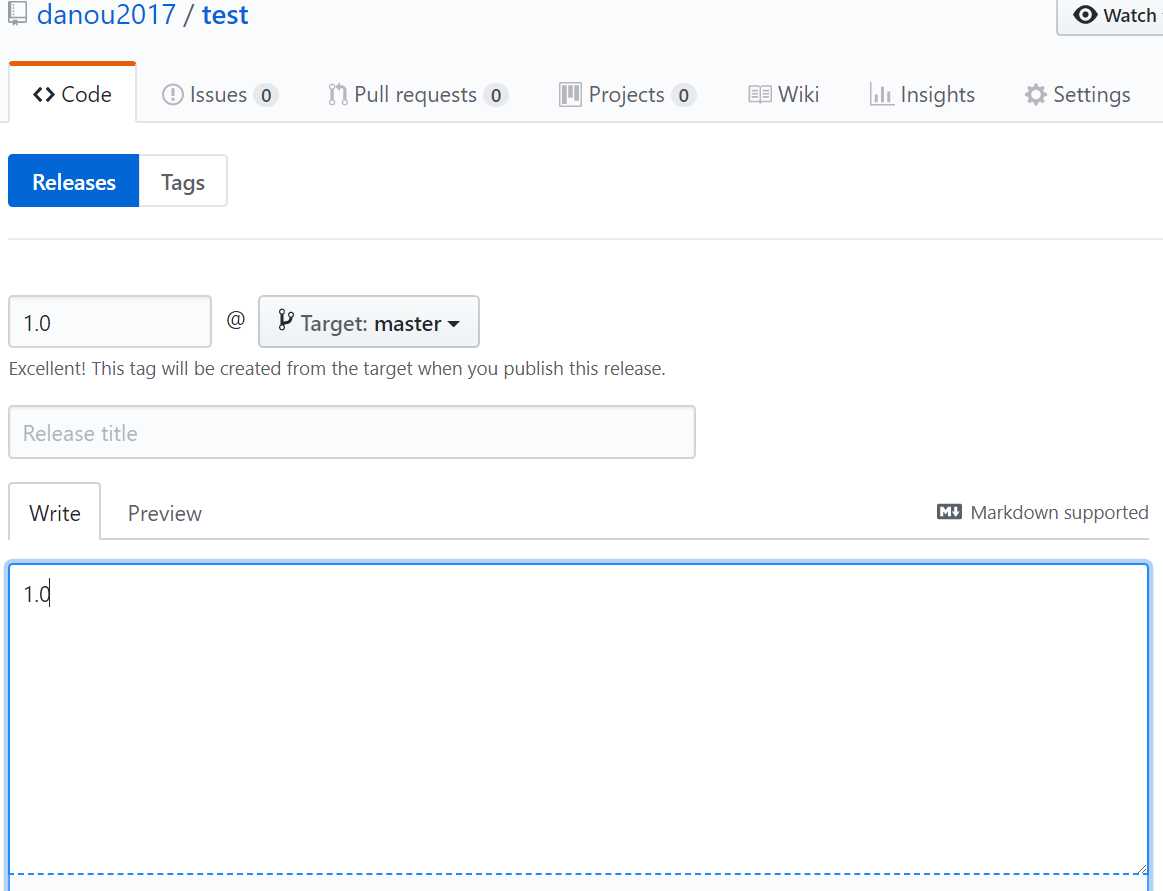Switch to the Preview tab
This screenshot has width=1163, height=891.
[x=165, y=513]
